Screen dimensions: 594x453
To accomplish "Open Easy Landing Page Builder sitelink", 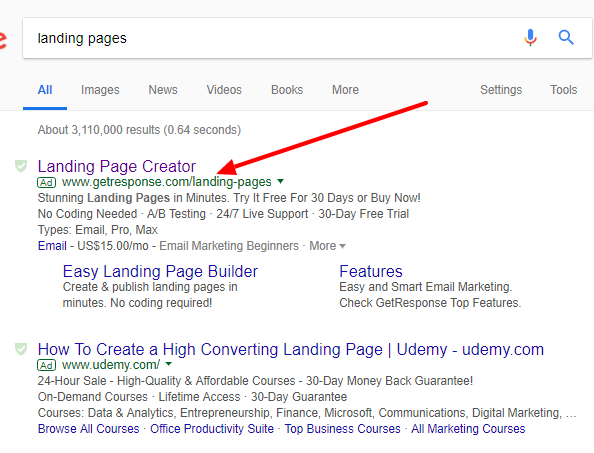I will (x=160, y=271).
